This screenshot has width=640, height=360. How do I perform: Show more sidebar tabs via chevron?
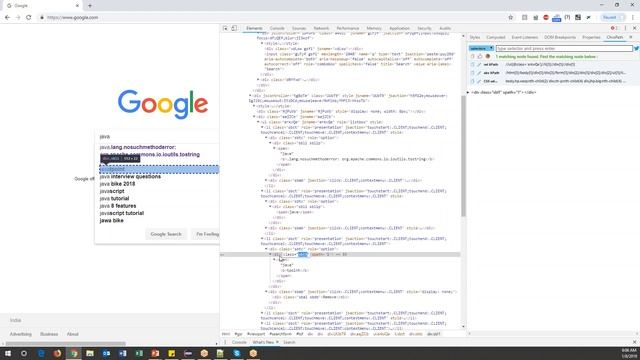[631, 37]
